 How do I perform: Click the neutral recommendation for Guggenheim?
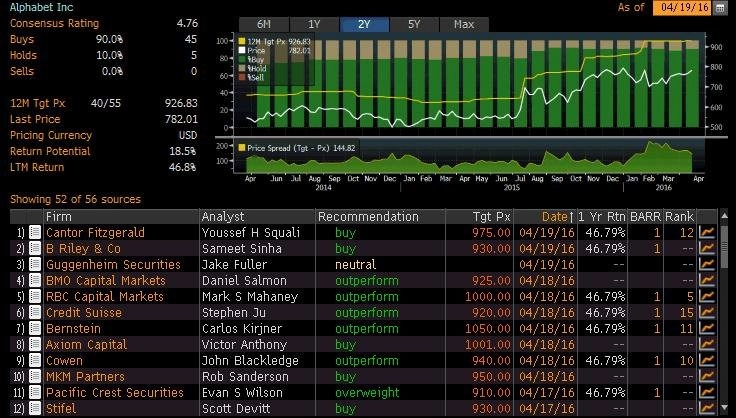coord(355,264)
